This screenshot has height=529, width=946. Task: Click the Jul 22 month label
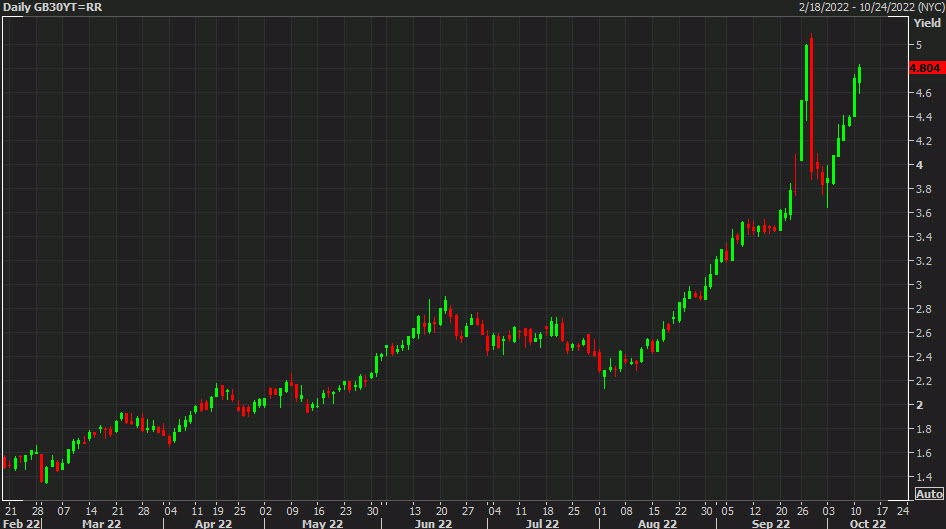tap(542, 523)
